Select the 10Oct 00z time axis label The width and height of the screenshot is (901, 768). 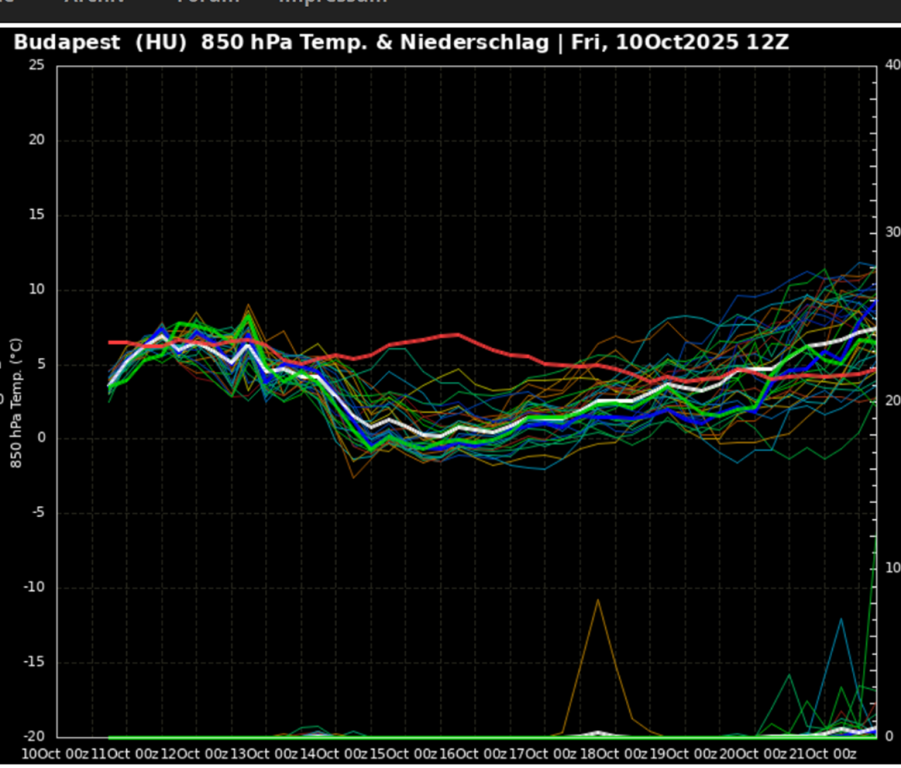55,753
